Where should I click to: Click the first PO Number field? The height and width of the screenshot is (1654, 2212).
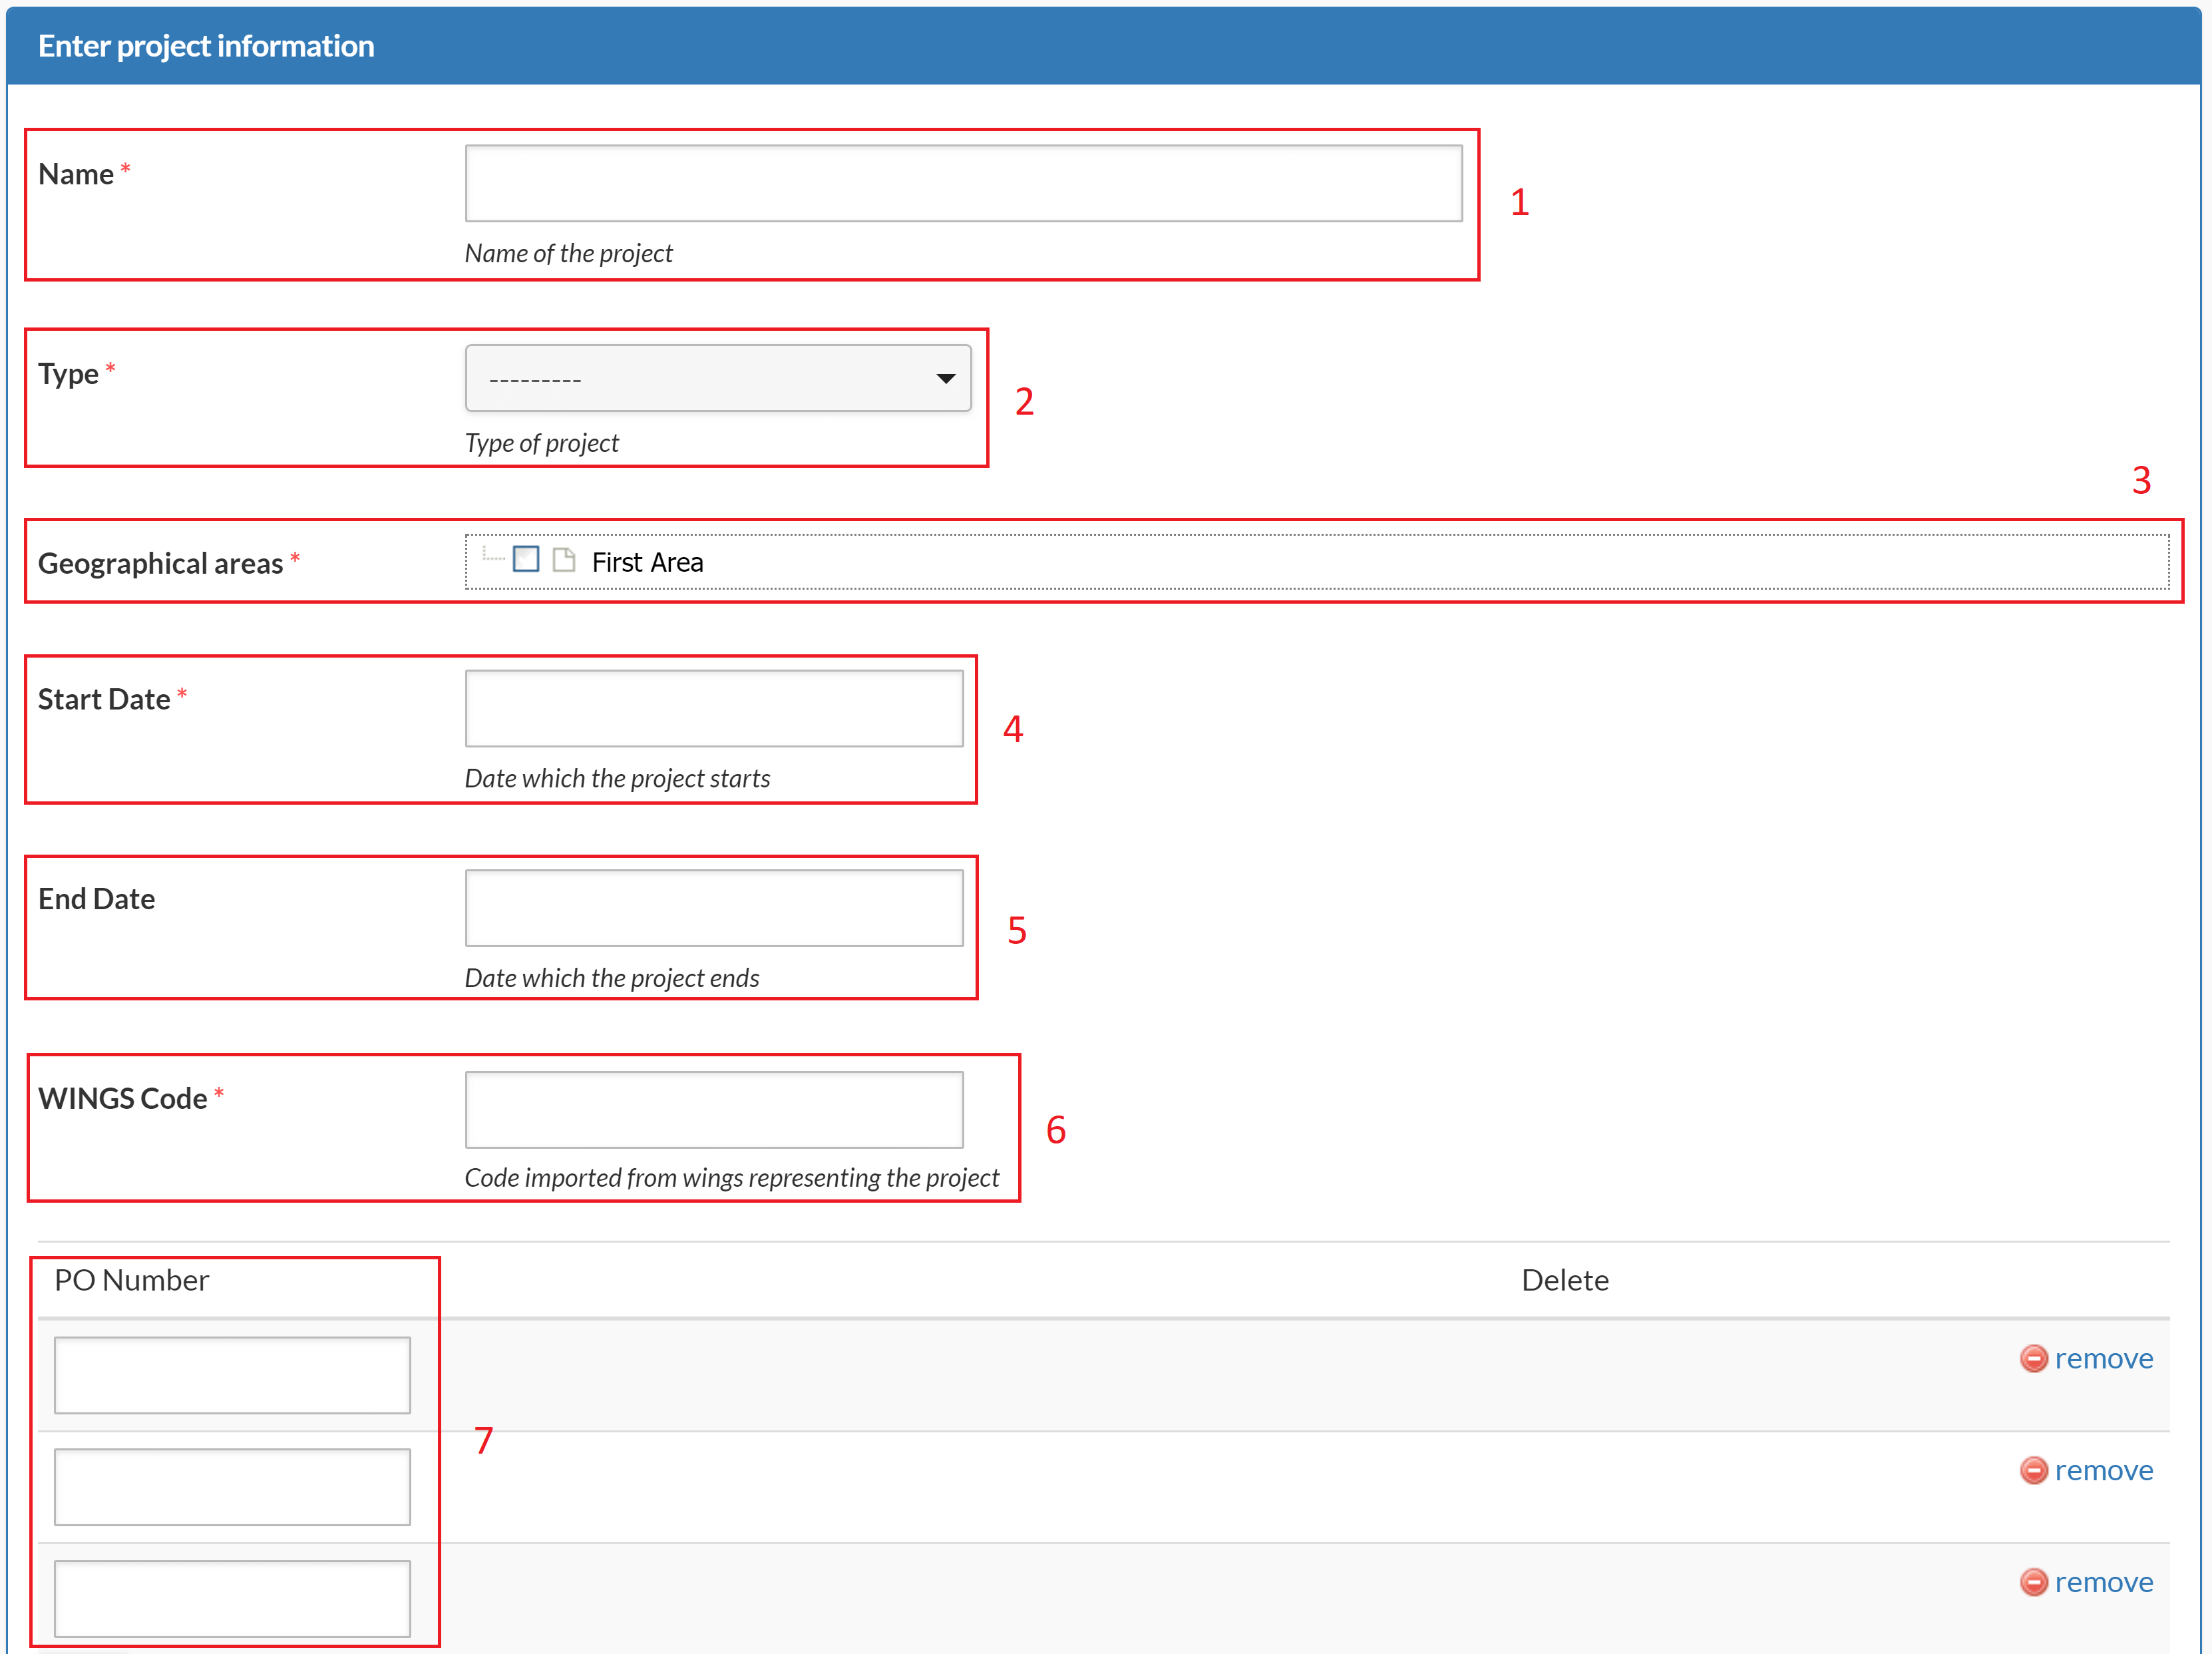[x=232, y=1375]
